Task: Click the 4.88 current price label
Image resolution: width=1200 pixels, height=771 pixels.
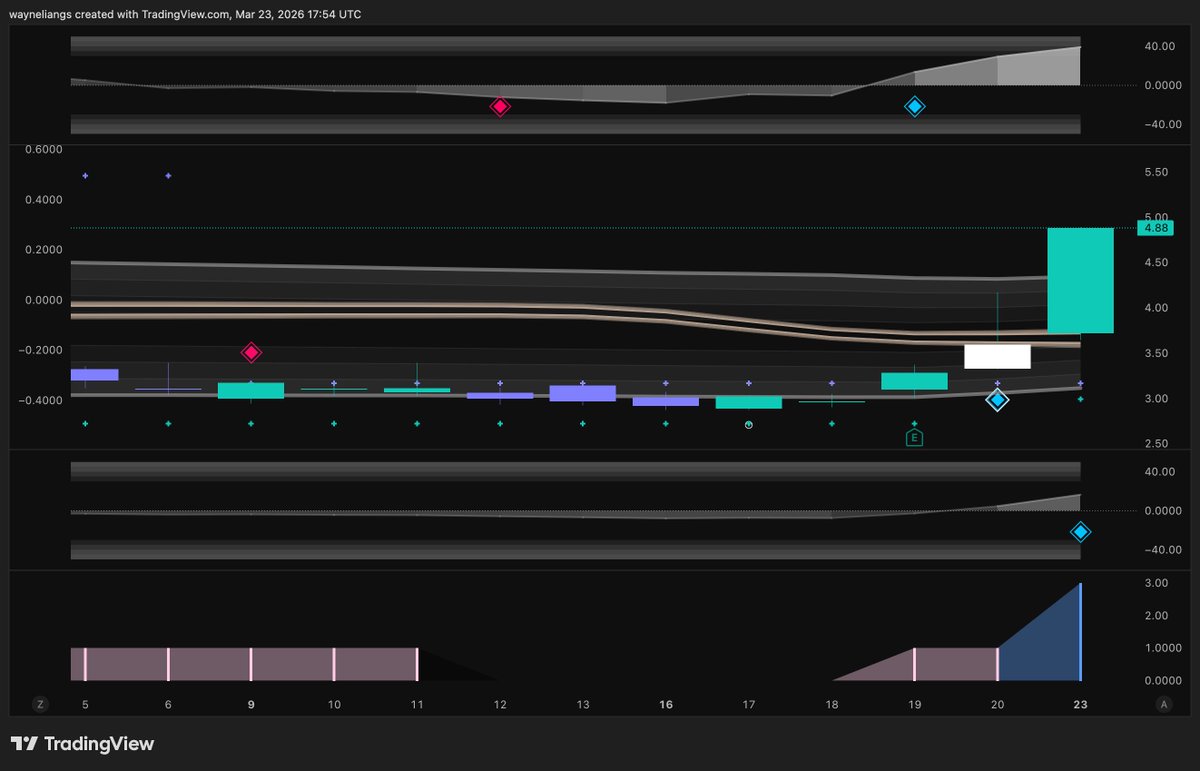Action: (x=1156, y=228)
